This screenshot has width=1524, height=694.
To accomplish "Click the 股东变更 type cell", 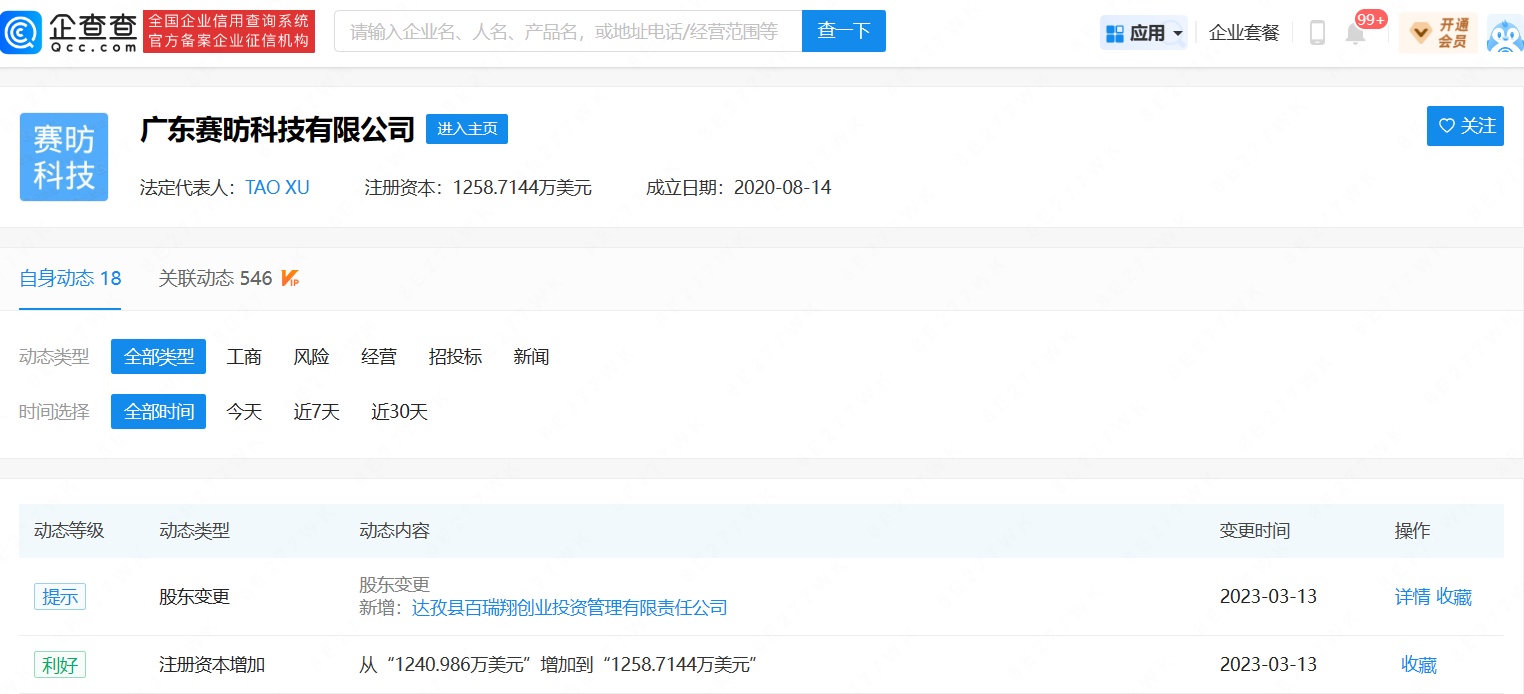I will pos(195,597).
